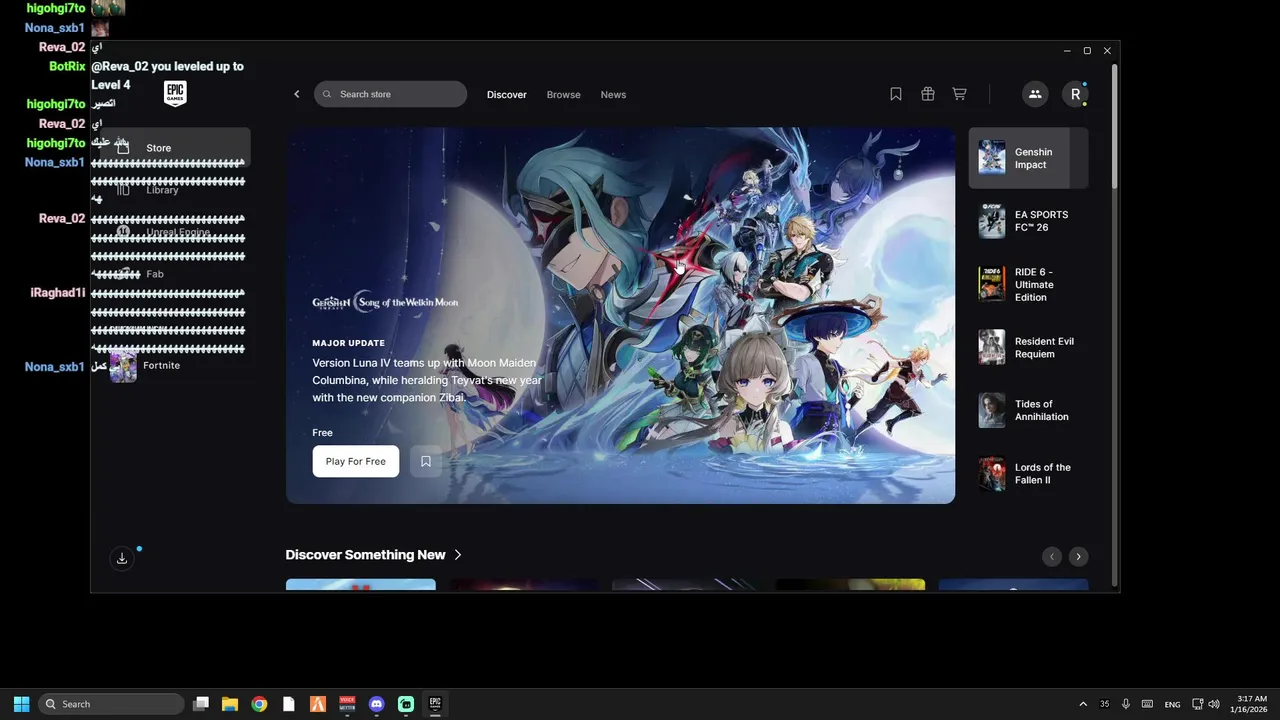Select Tides of Annihilation entry
Screen dimensions: 1280x720
point(1028,410)
